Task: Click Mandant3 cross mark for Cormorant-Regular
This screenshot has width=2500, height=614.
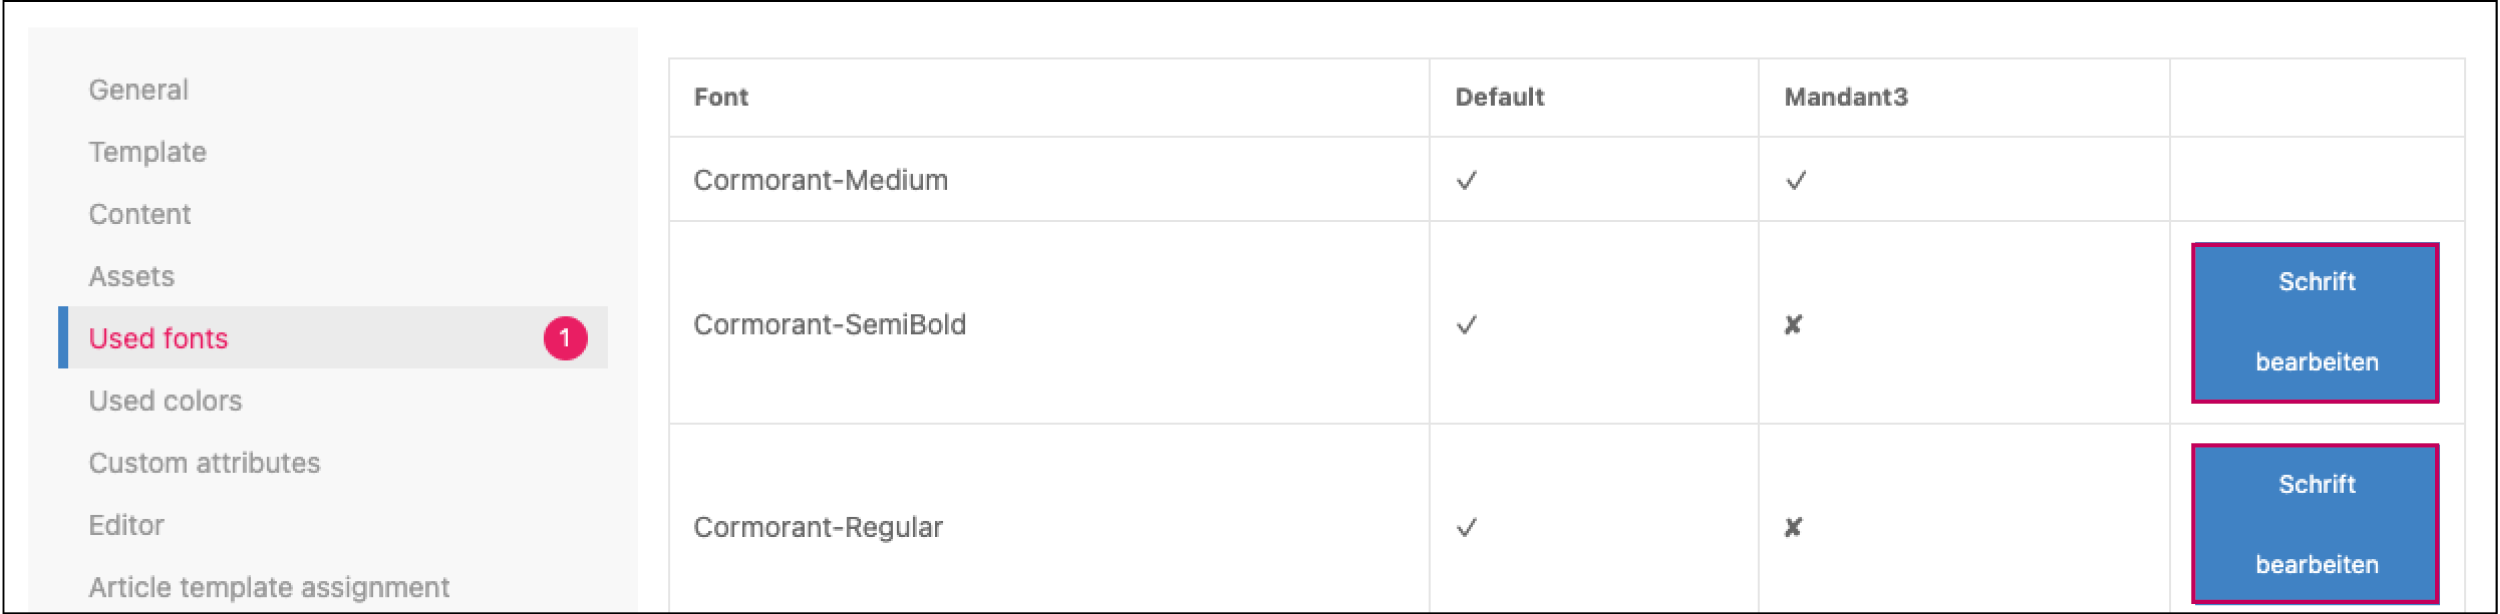Action: pyautogui.click(x=1793, y=528)
